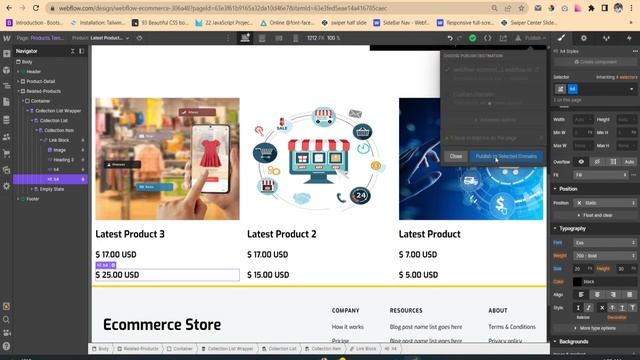Open the Ecommerce cart panel icon
This screenshot has width=640, height=360.
pyautogui.click(x=7, y=153)
